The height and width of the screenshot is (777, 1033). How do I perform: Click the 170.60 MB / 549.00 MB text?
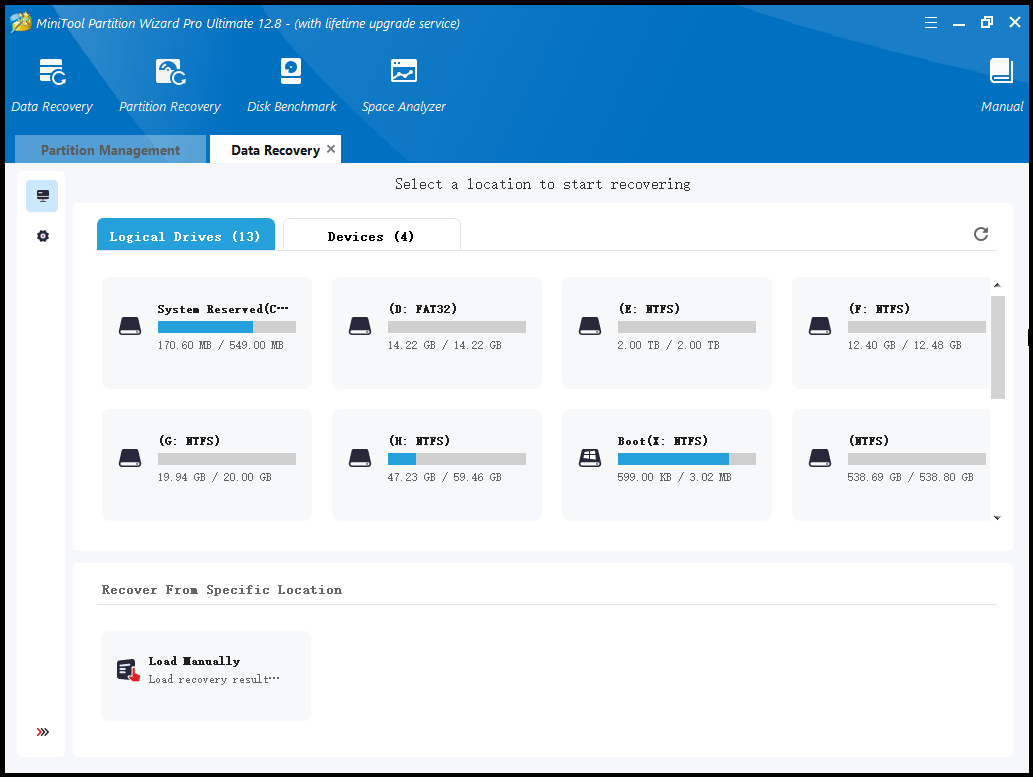221,345
